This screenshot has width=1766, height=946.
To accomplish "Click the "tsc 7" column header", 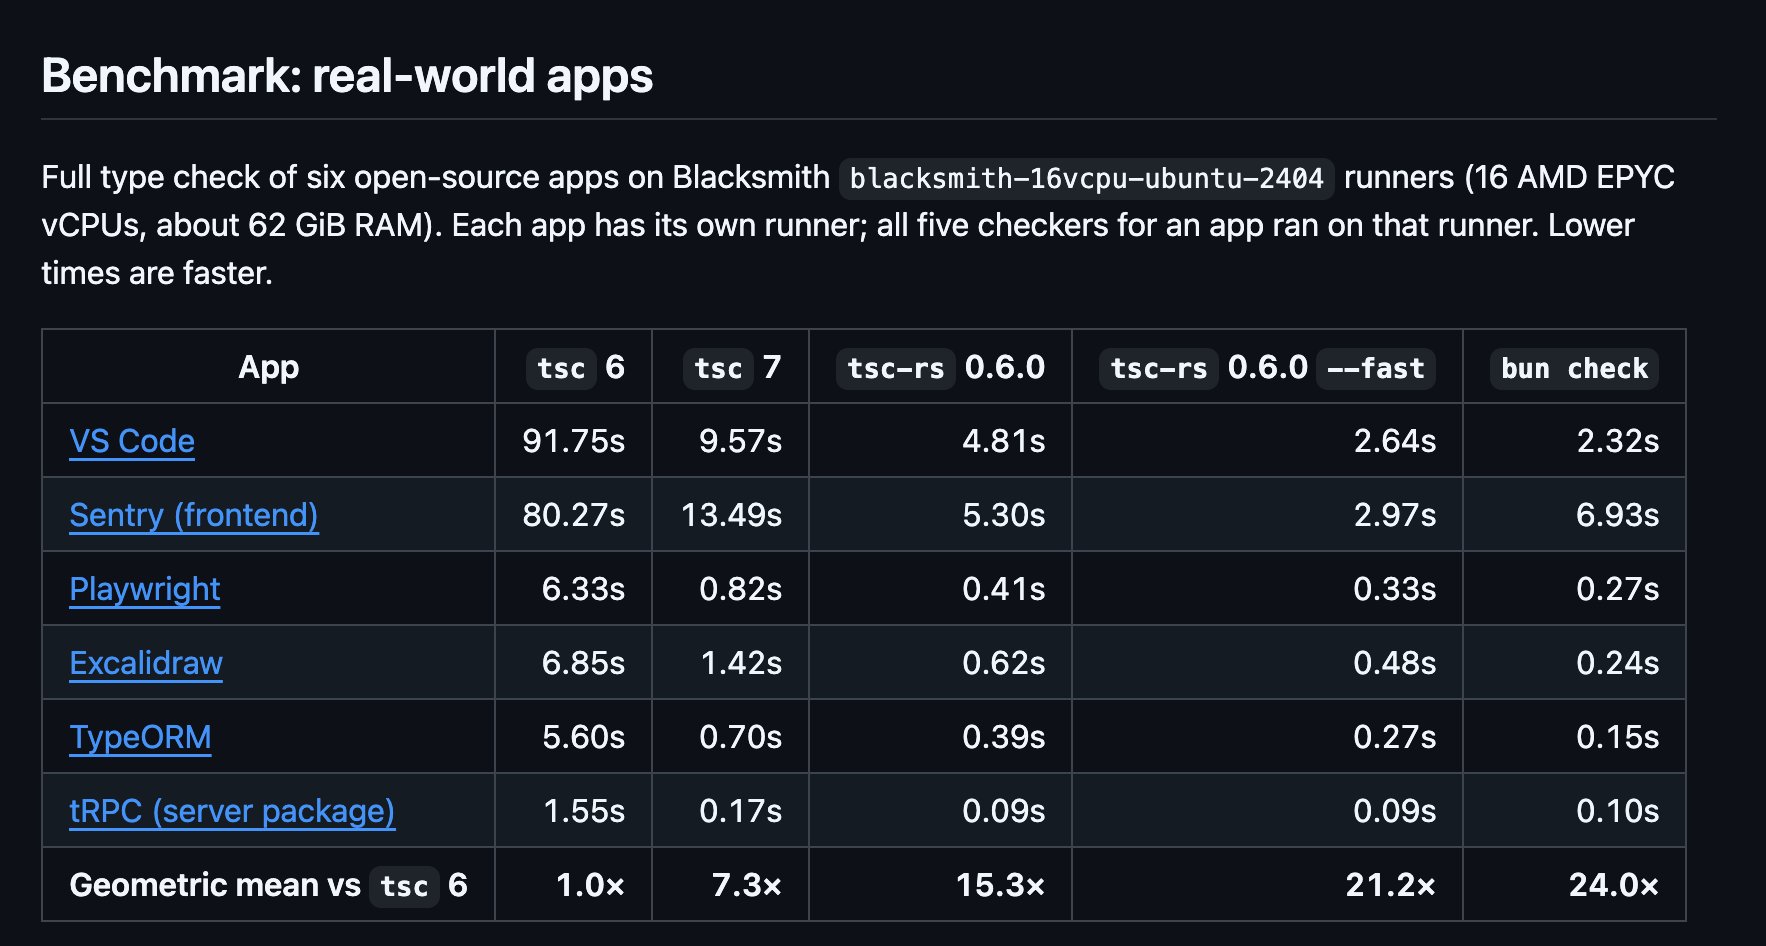I will coord(732,368).
